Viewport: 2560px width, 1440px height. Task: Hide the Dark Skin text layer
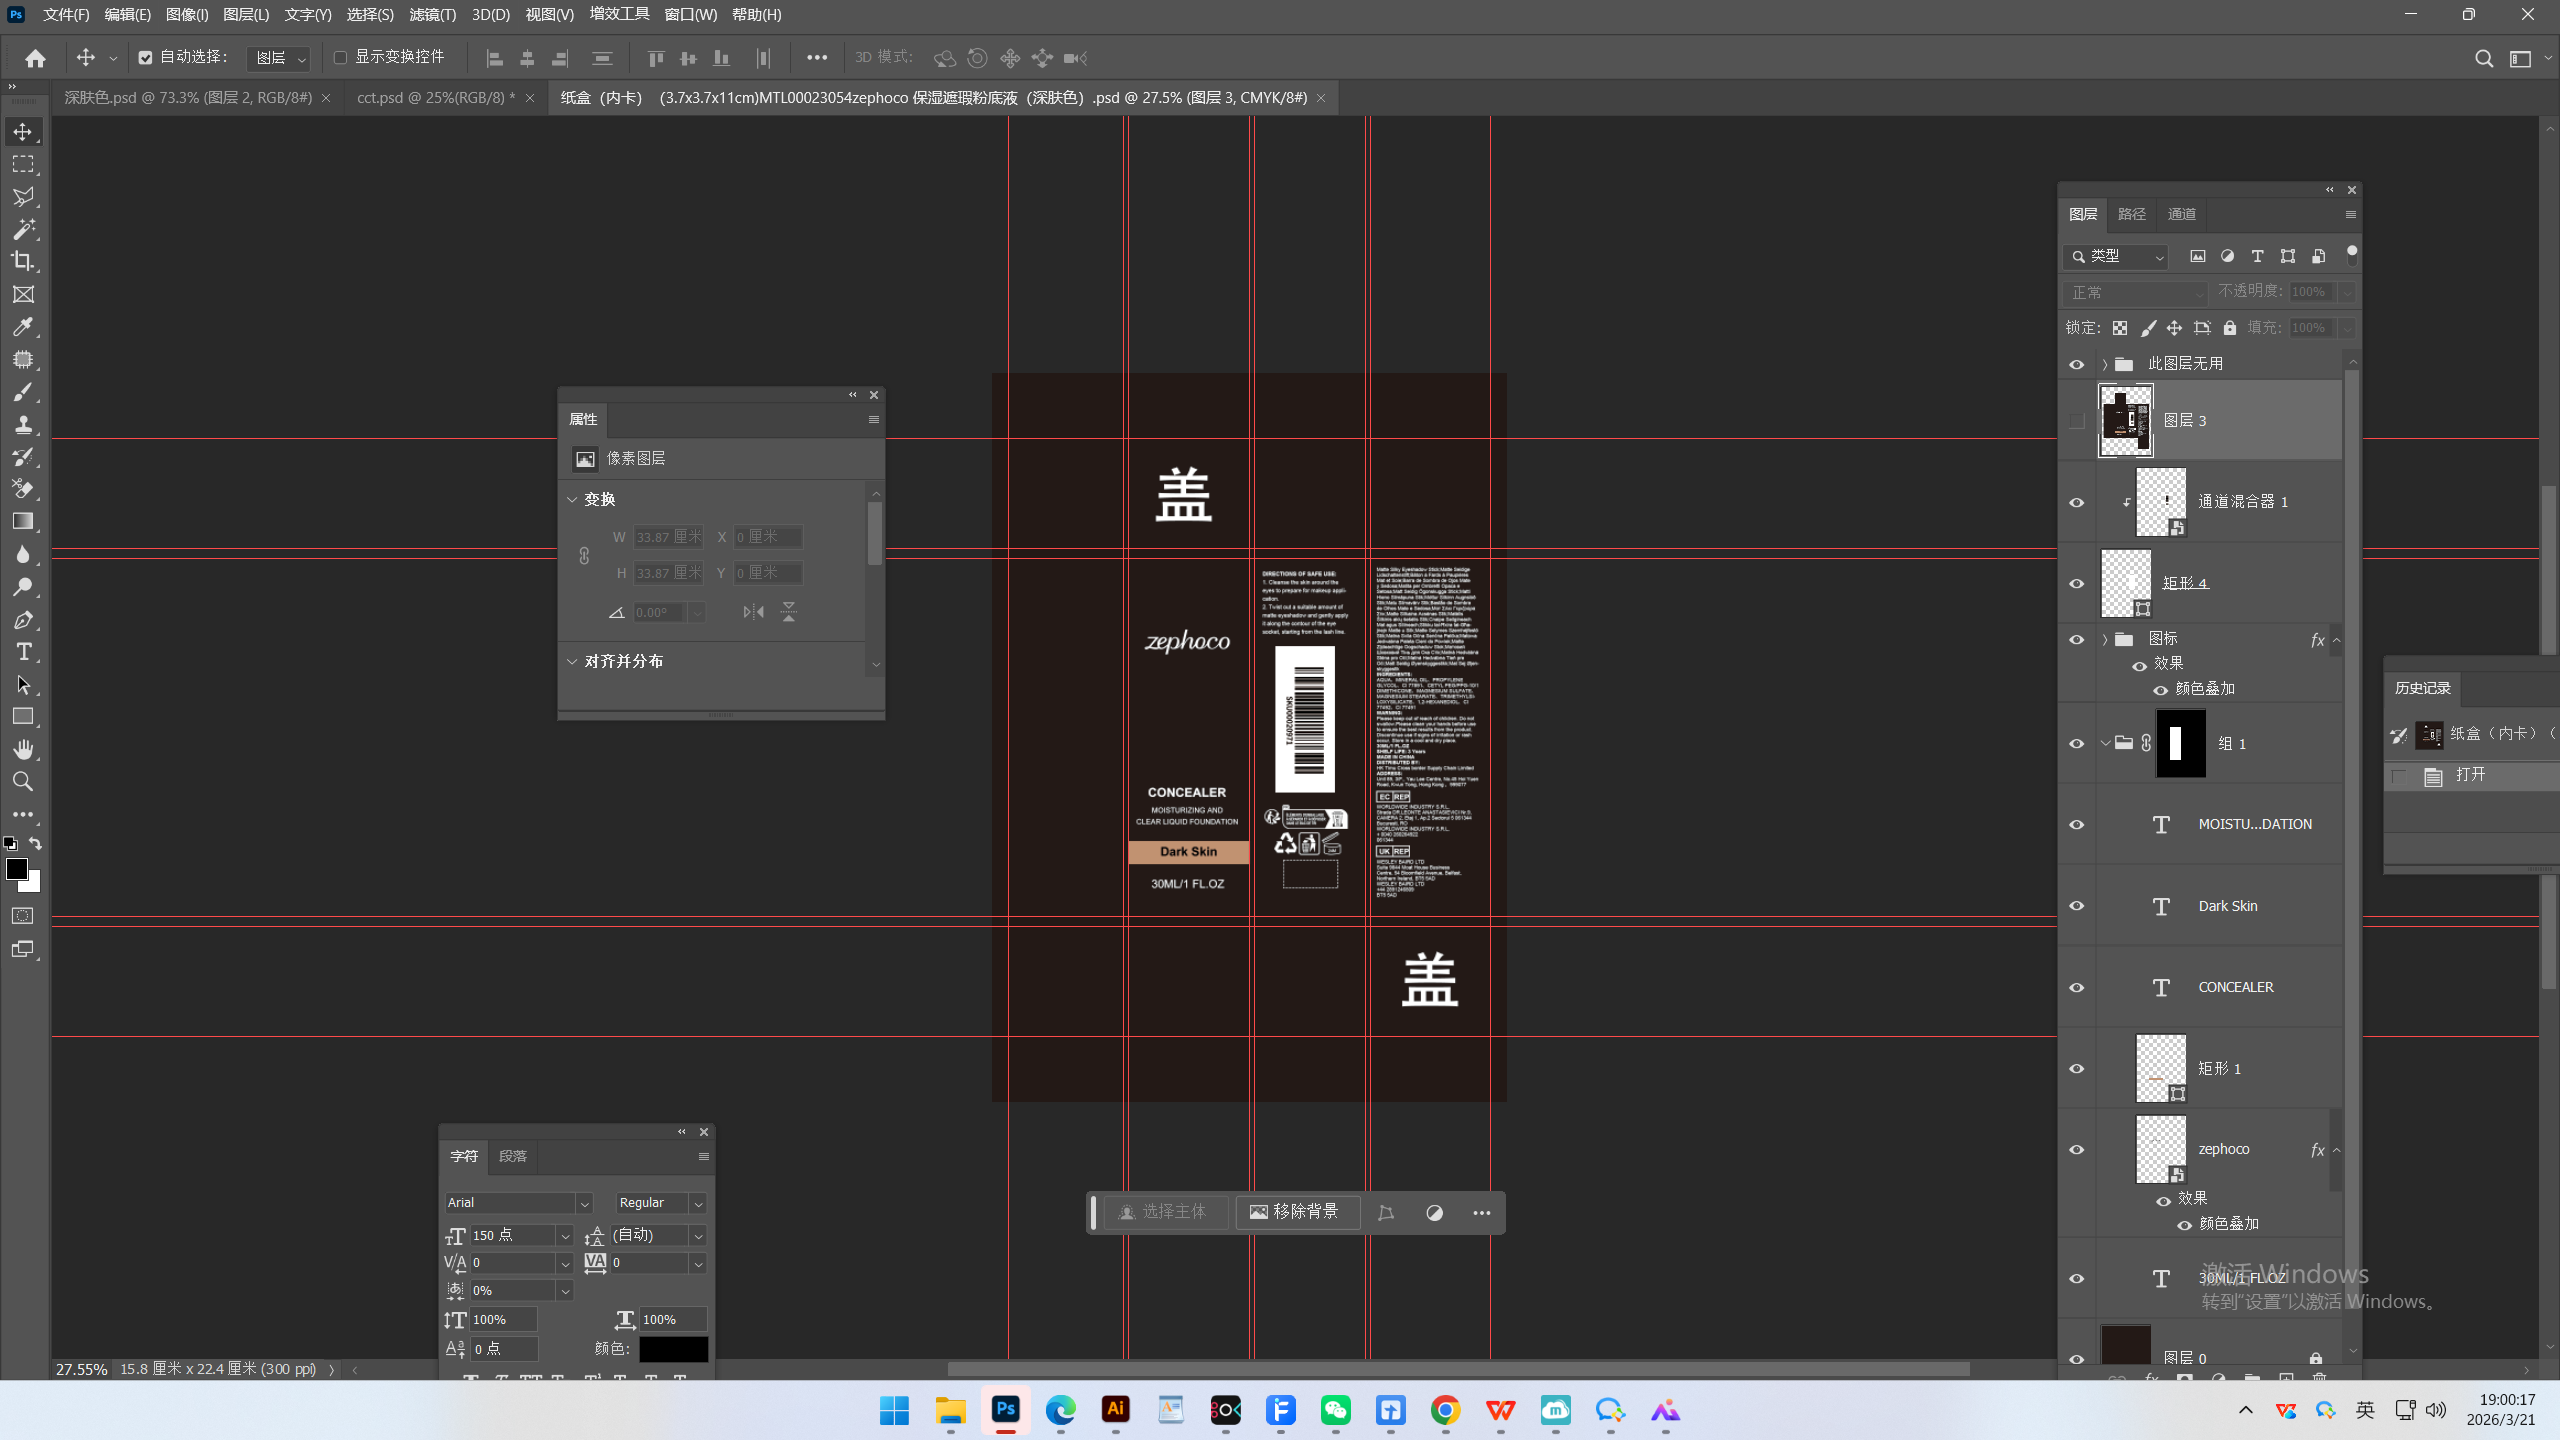pyautogui.click(x=2077, y=906)
